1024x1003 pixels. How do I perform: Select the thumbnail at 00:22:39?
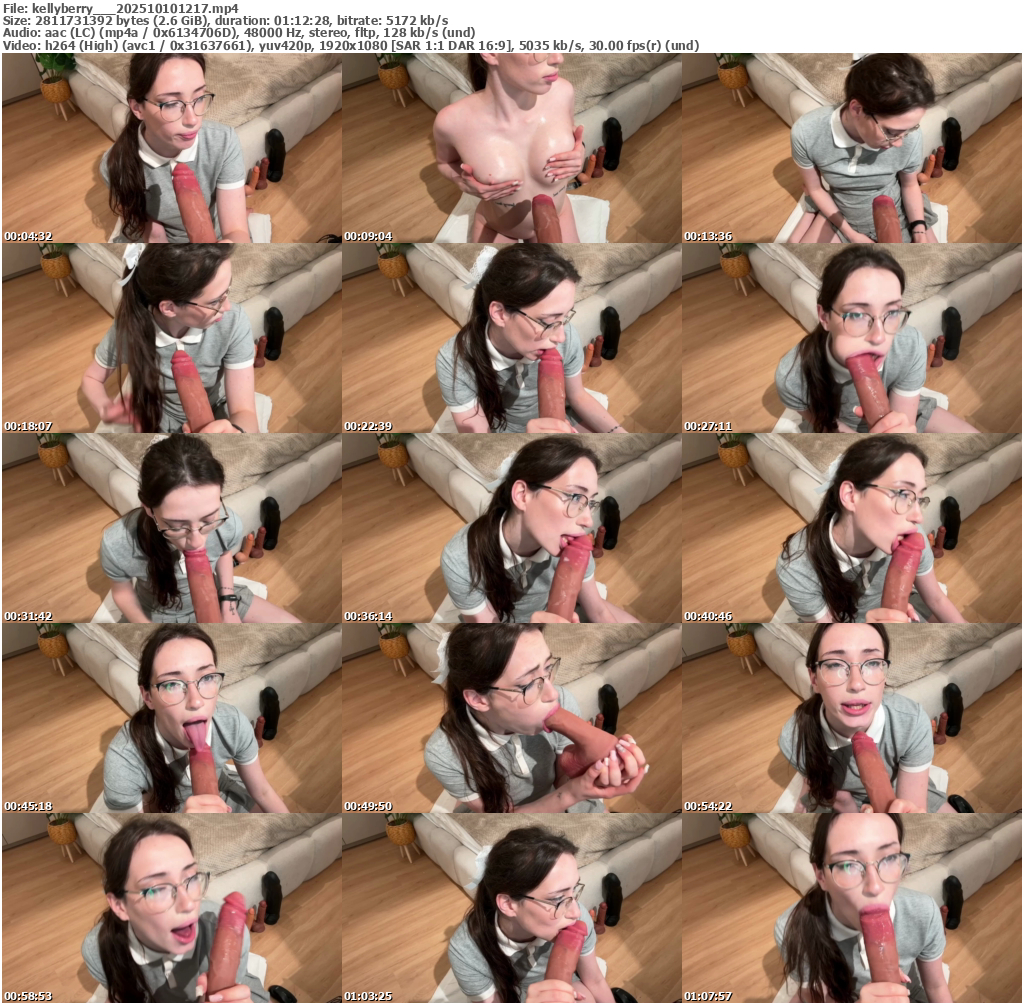511,338
